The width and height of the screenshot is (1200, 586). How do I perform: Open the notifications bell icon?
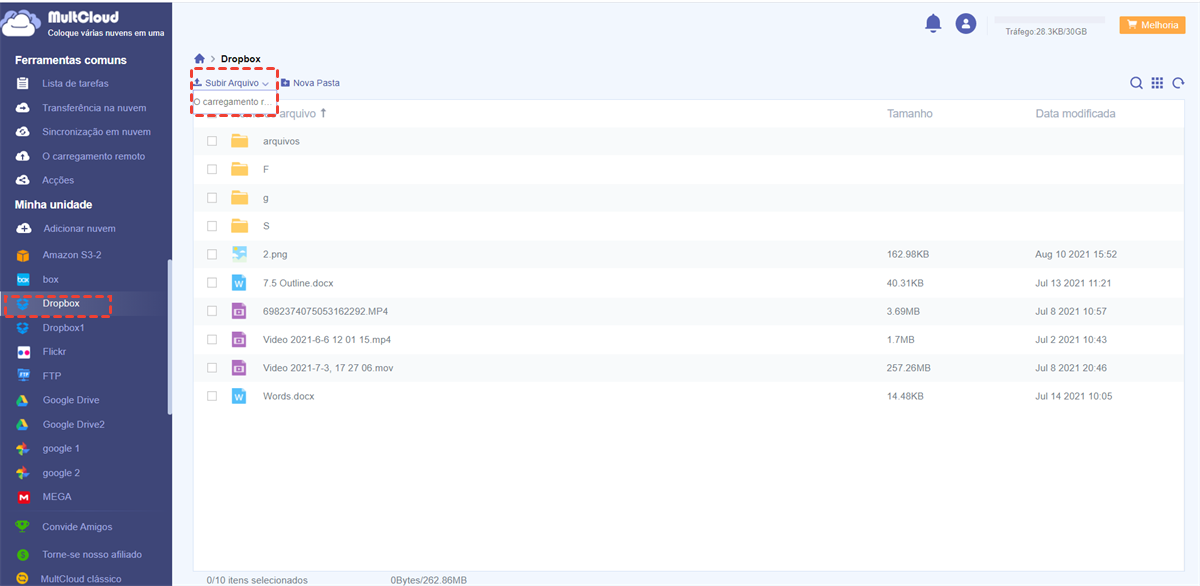tap(933, 23)
